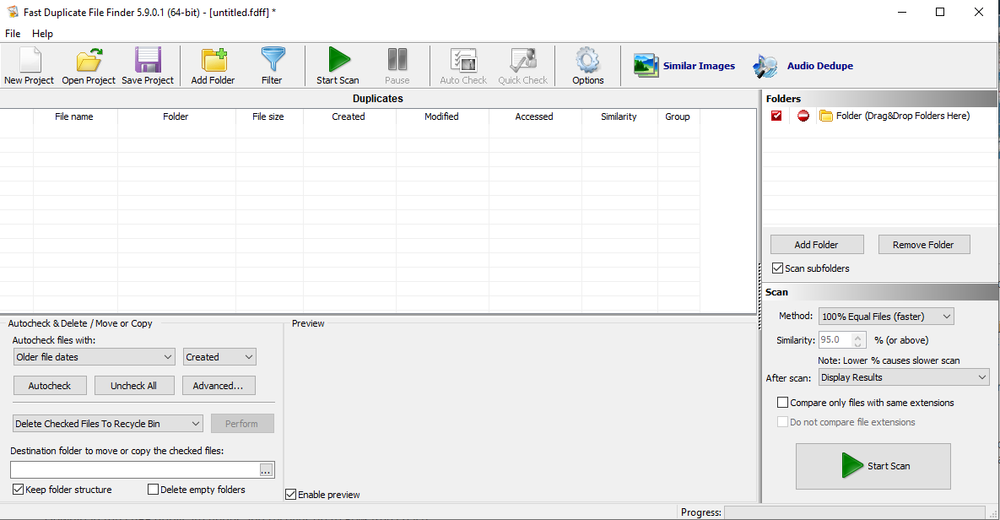This screenshot has width=1000, height=520.
Task: Open the File menu
Action: (x=13, y=34)
